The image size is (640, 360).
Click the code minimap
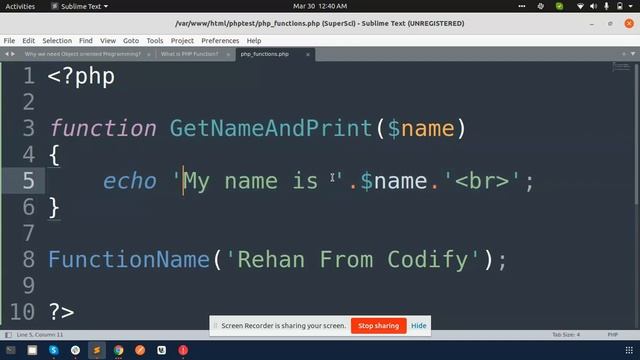(621, 67)
